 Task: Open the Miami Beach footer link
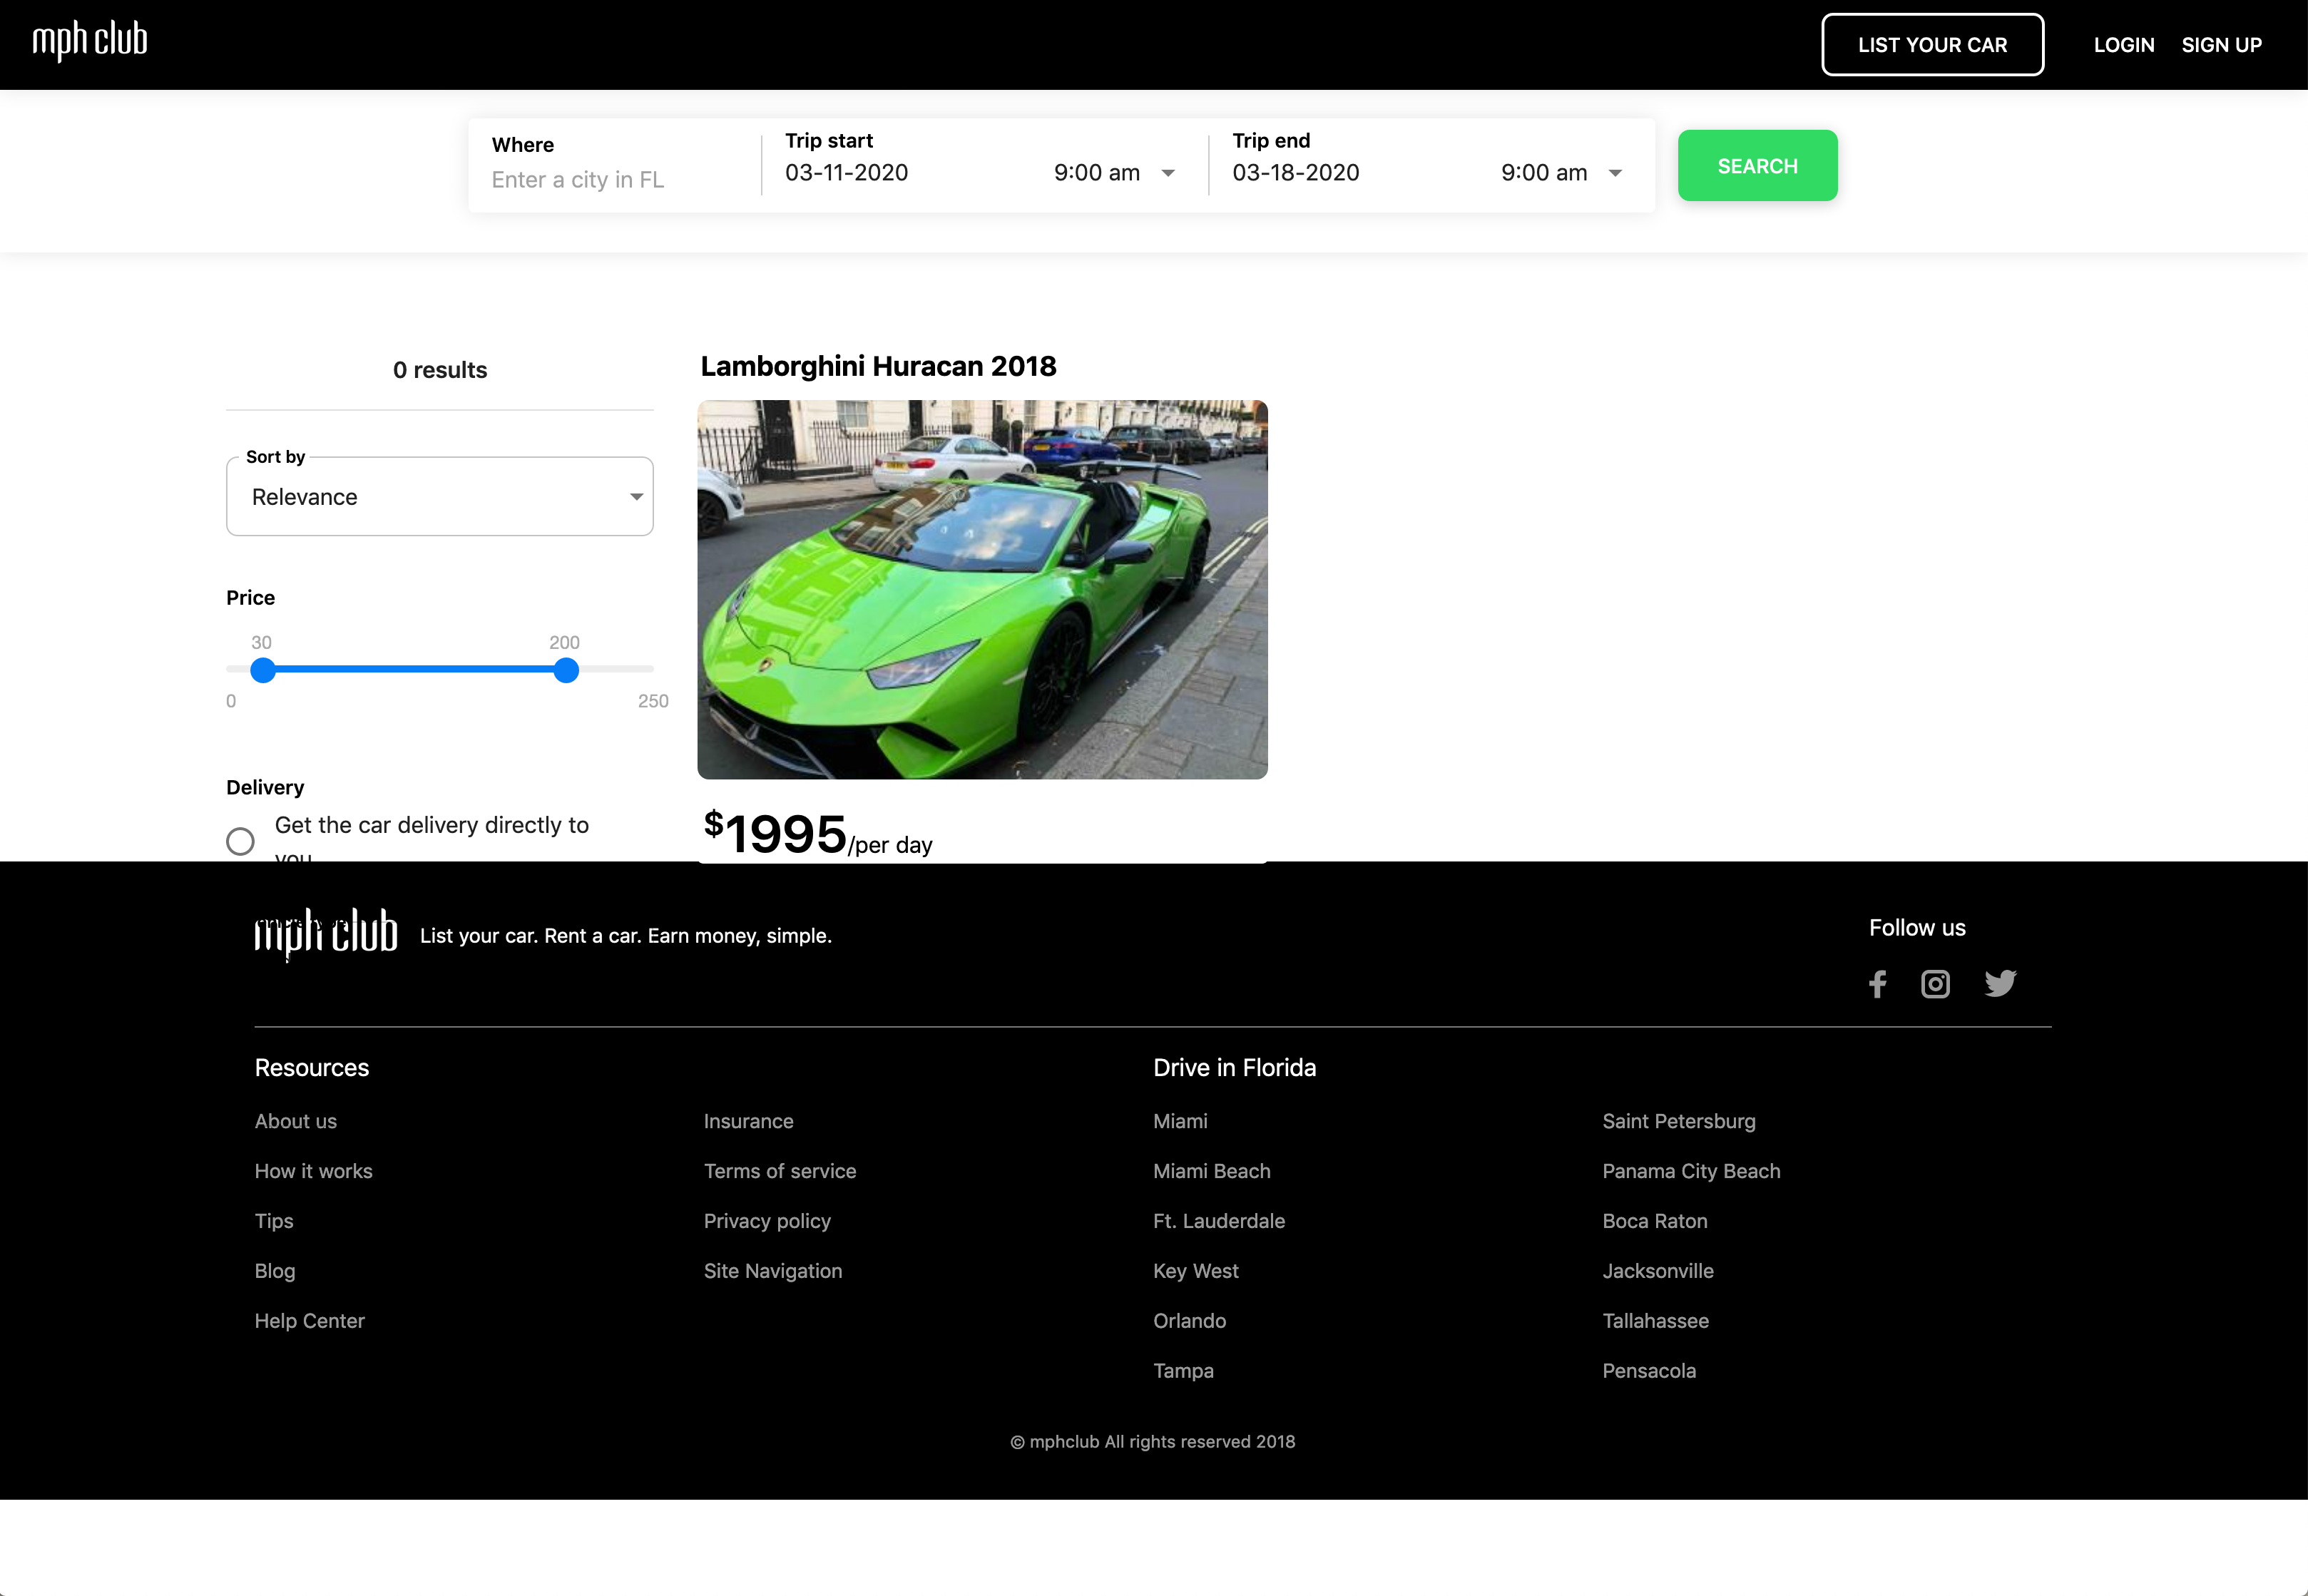[x=1211, y=1171]
